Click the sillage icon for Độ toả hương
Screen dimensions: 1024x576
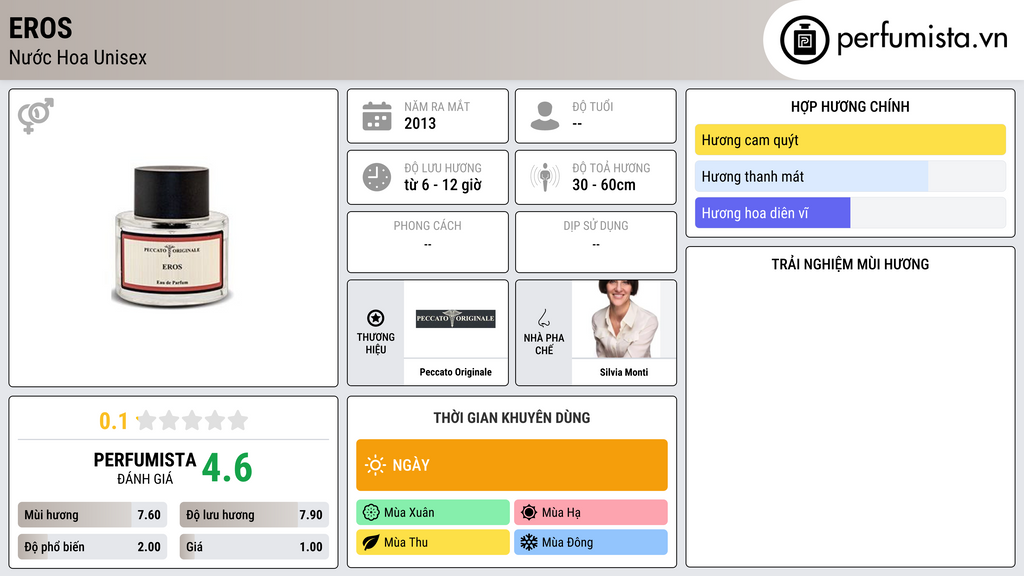545,177
